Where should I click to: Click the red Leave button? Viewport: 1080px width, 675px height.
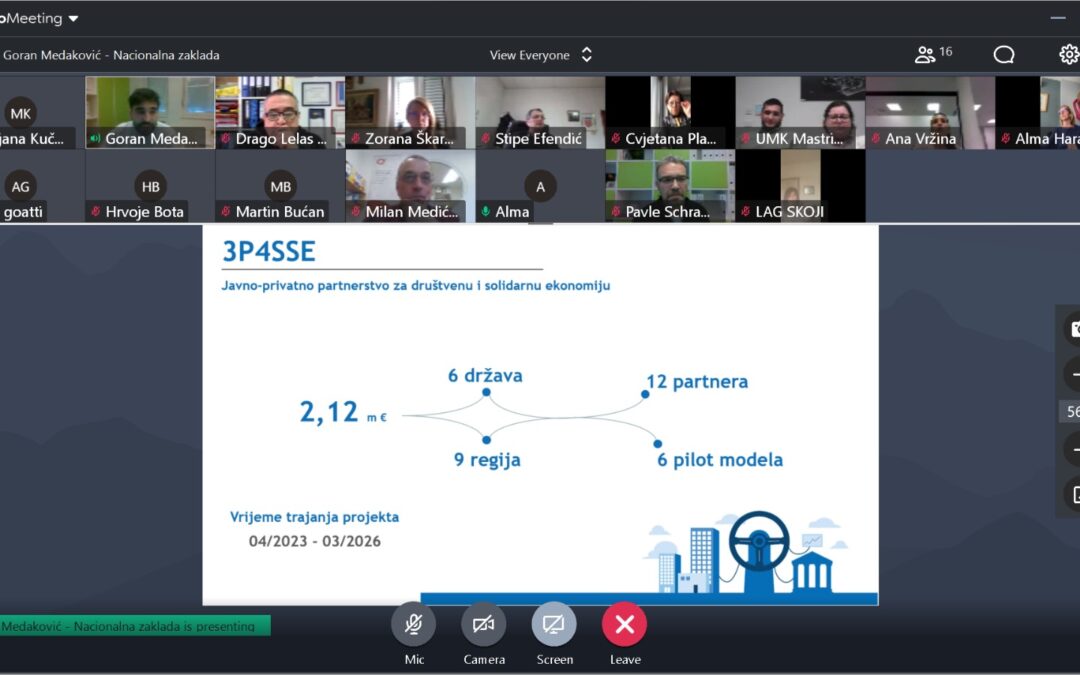pos(625,624)
